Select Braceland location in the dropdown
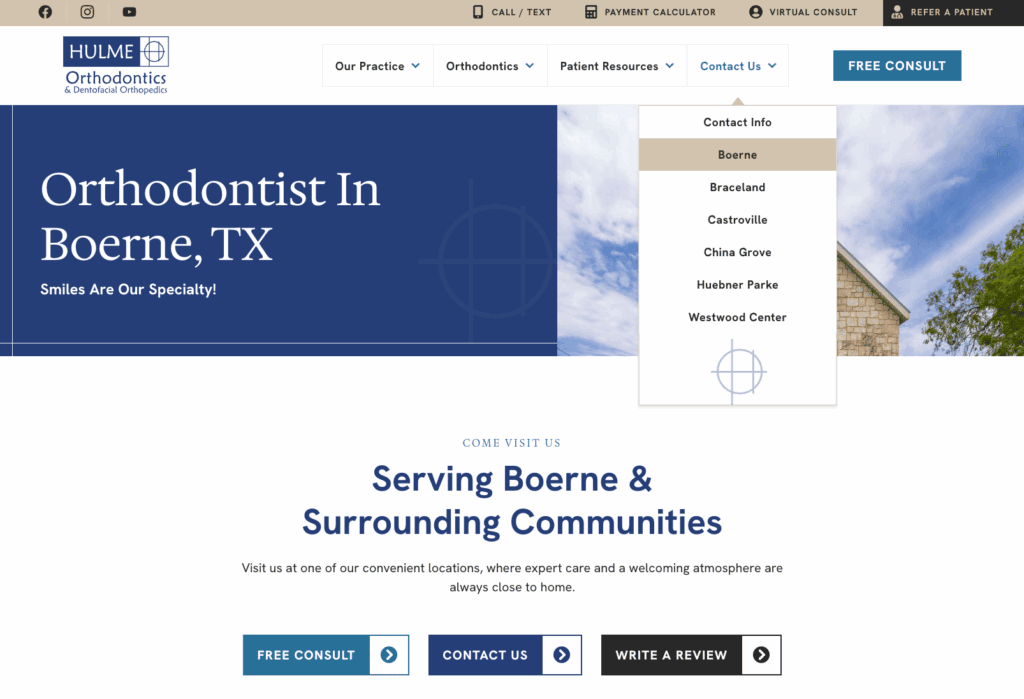The width and height of the screenshot is (1024, 699). [x=737, y=187]
